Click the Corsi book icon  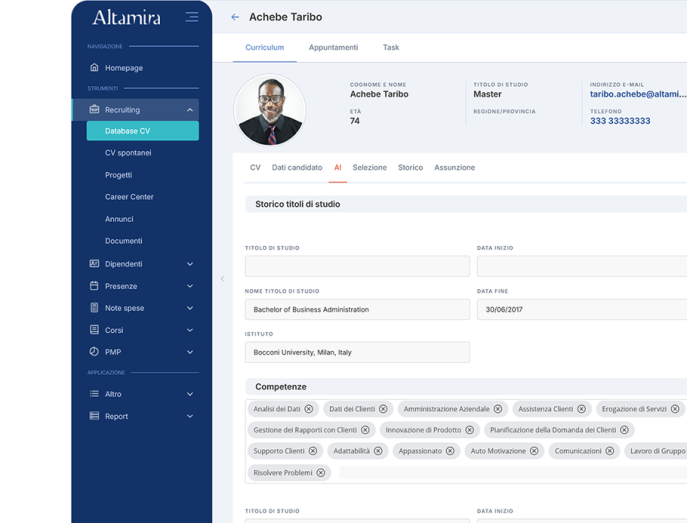pos(94,330)
